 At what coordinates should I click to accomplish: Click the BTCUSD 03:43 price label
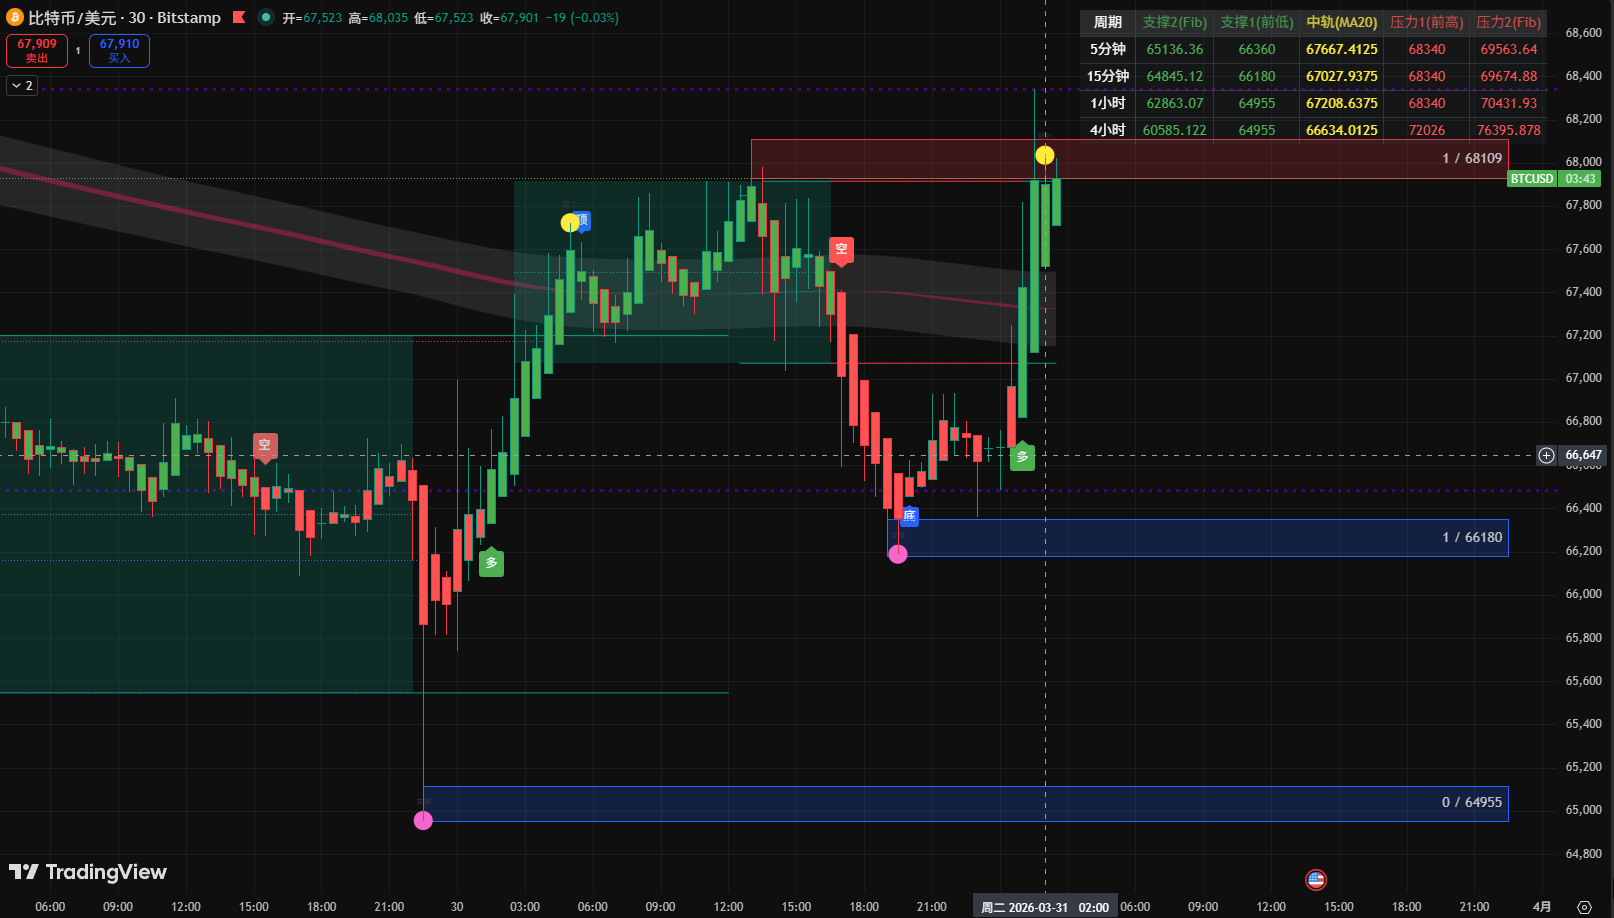1554,179
